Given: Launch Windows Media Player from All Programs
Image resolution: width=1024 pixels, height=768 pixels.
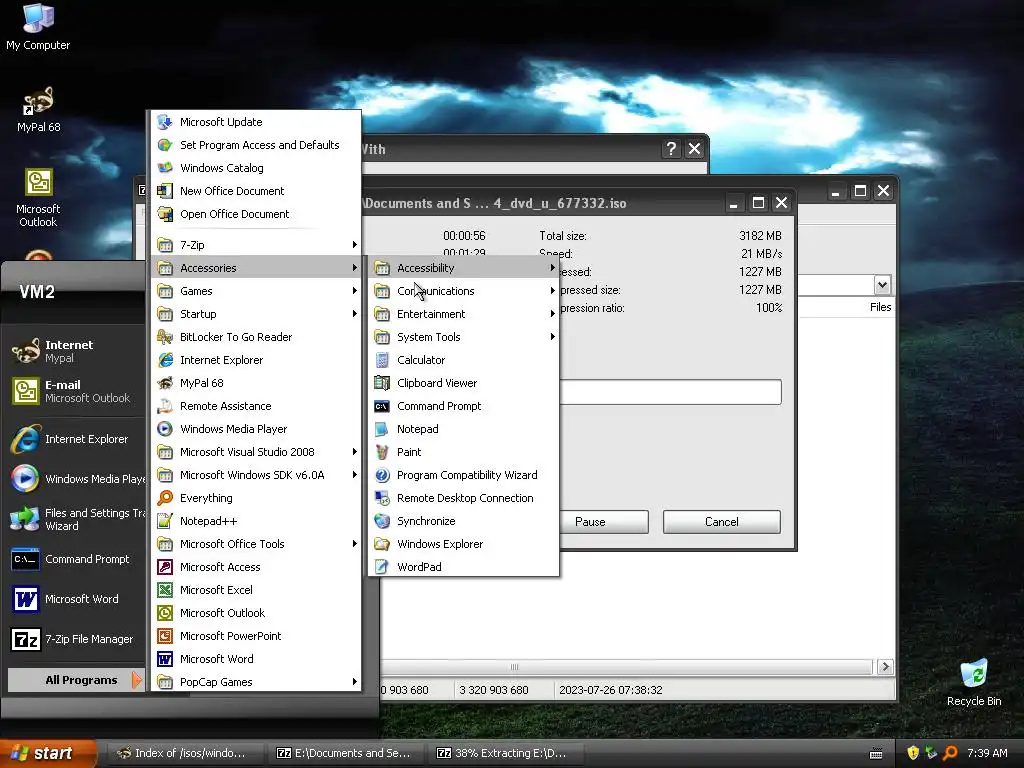Looking at the screenshot, I should [256, 429].
